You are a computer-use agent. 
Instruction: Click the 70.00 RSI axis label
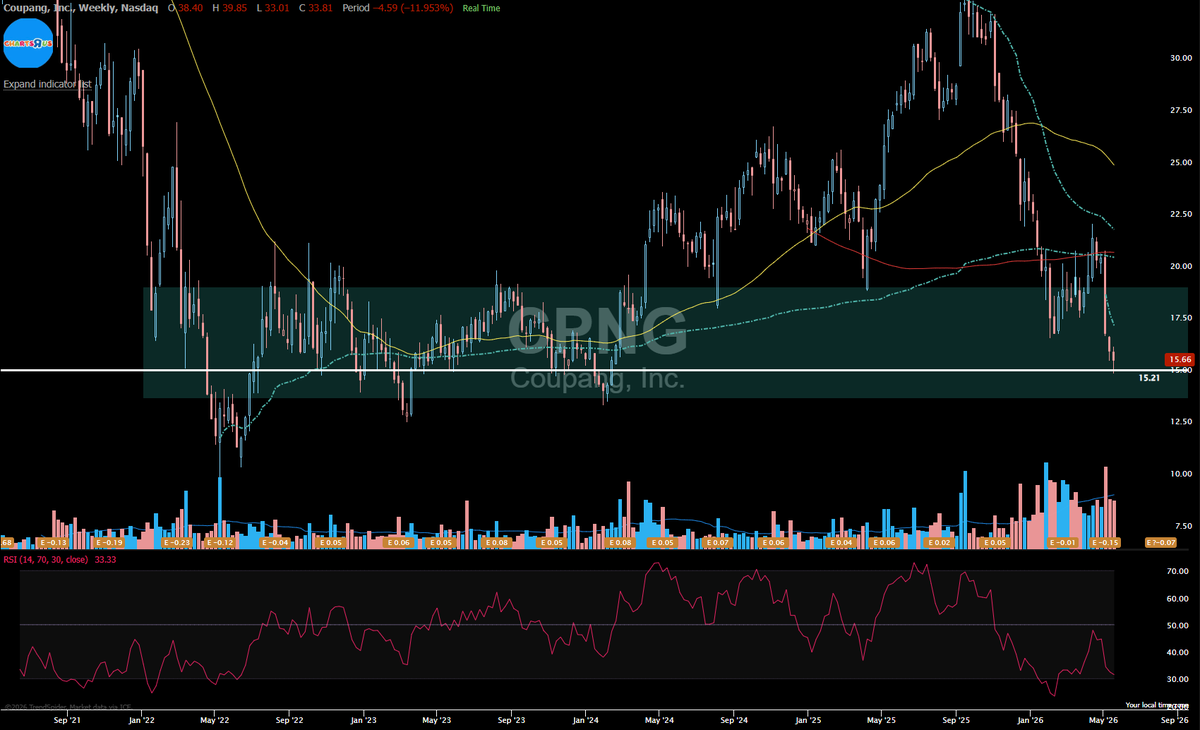[x=1177, y=571]
